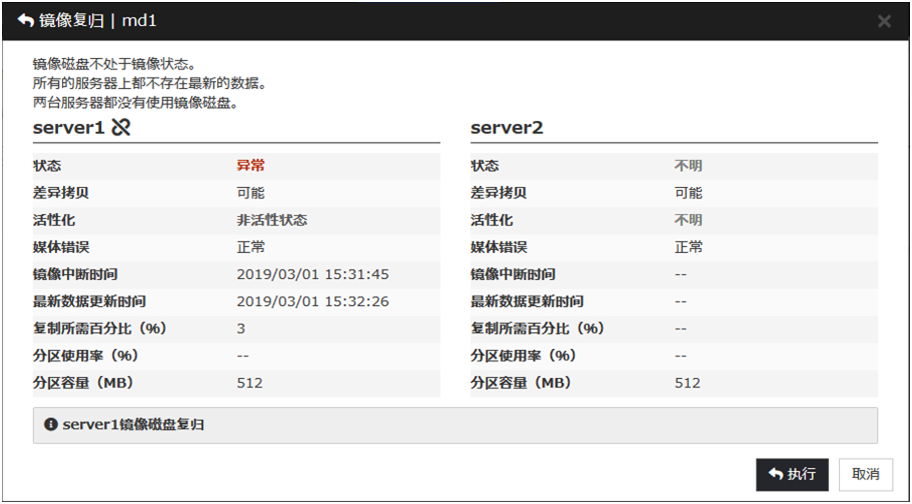Click server1's copy percentage value 3
The width and height of the screenshot is (912, 504).
[241, 328]
